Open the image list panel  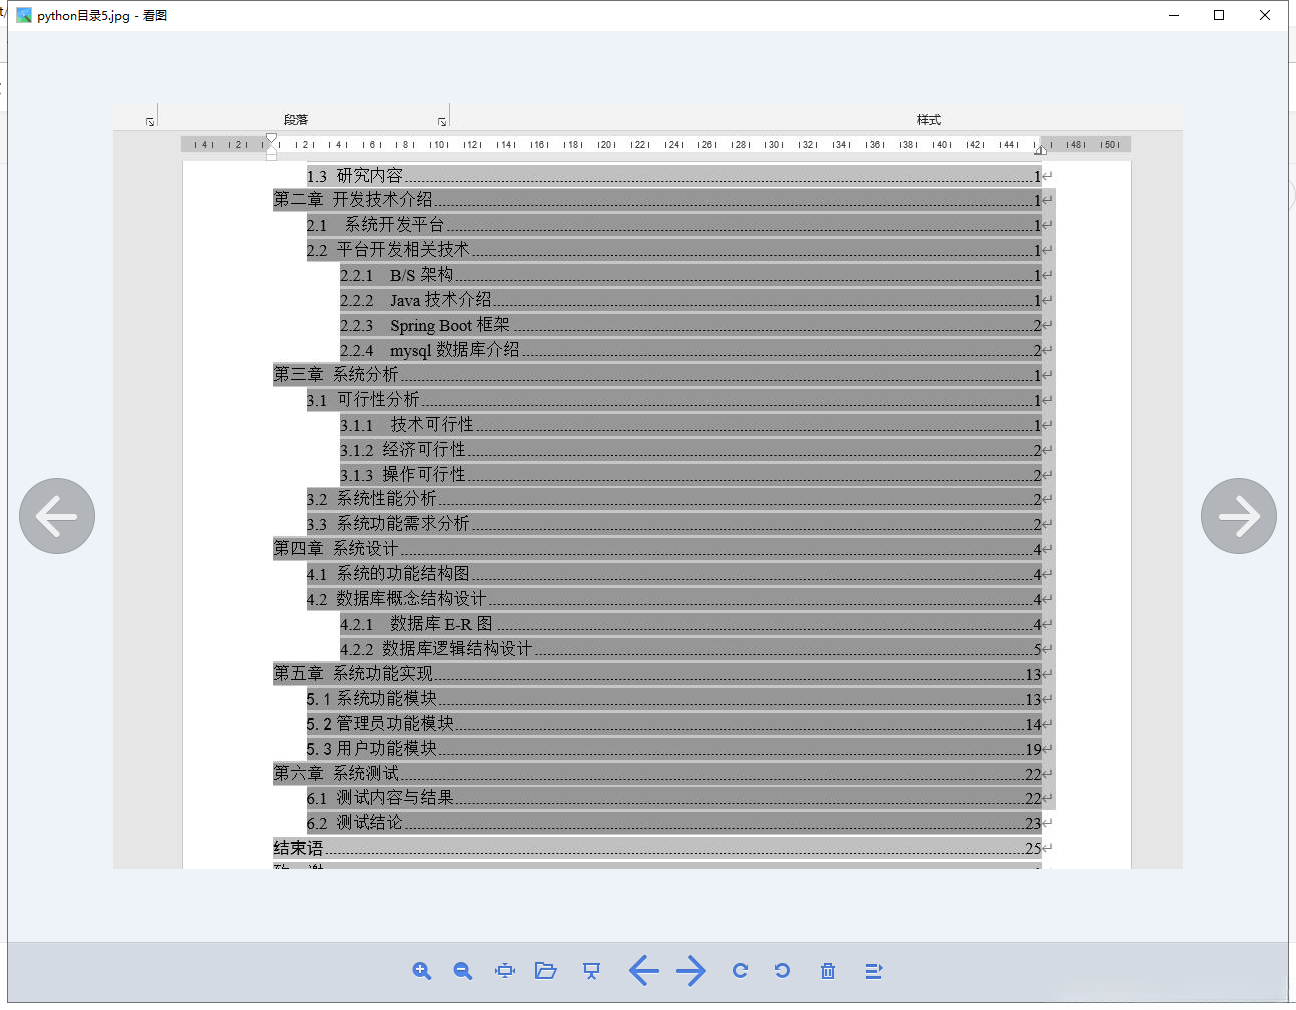(x=873, y=971)
